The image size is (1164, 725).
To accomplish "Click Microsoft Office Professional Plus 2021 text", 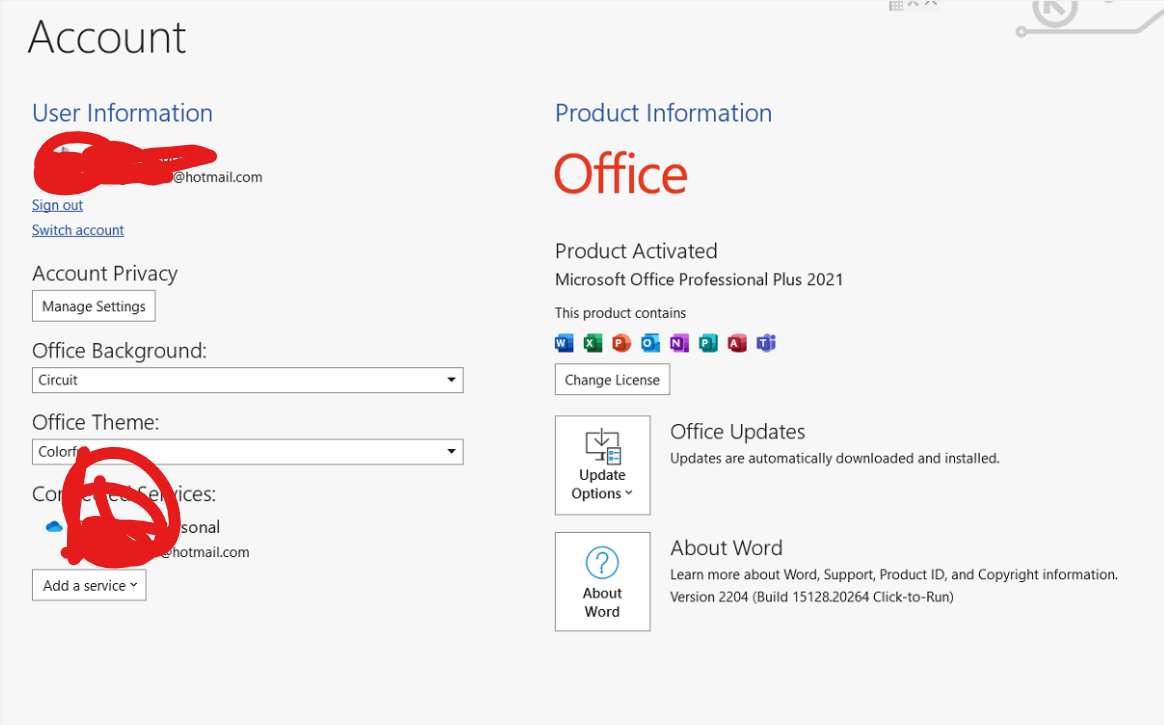I will (699, 280).
